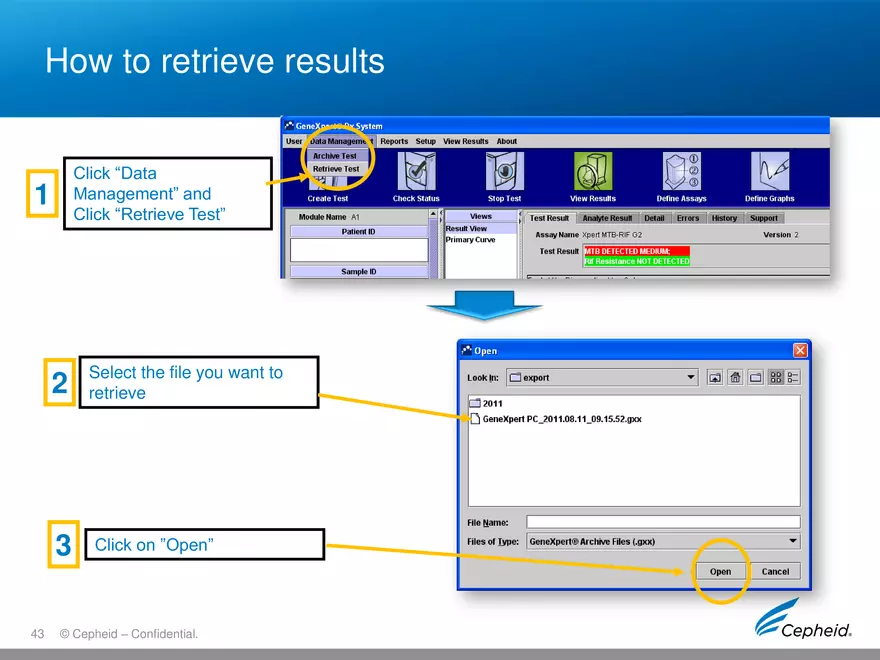
Task: Click the Stop Test icon
Action: pyautogui.click(x=504, y=175)
